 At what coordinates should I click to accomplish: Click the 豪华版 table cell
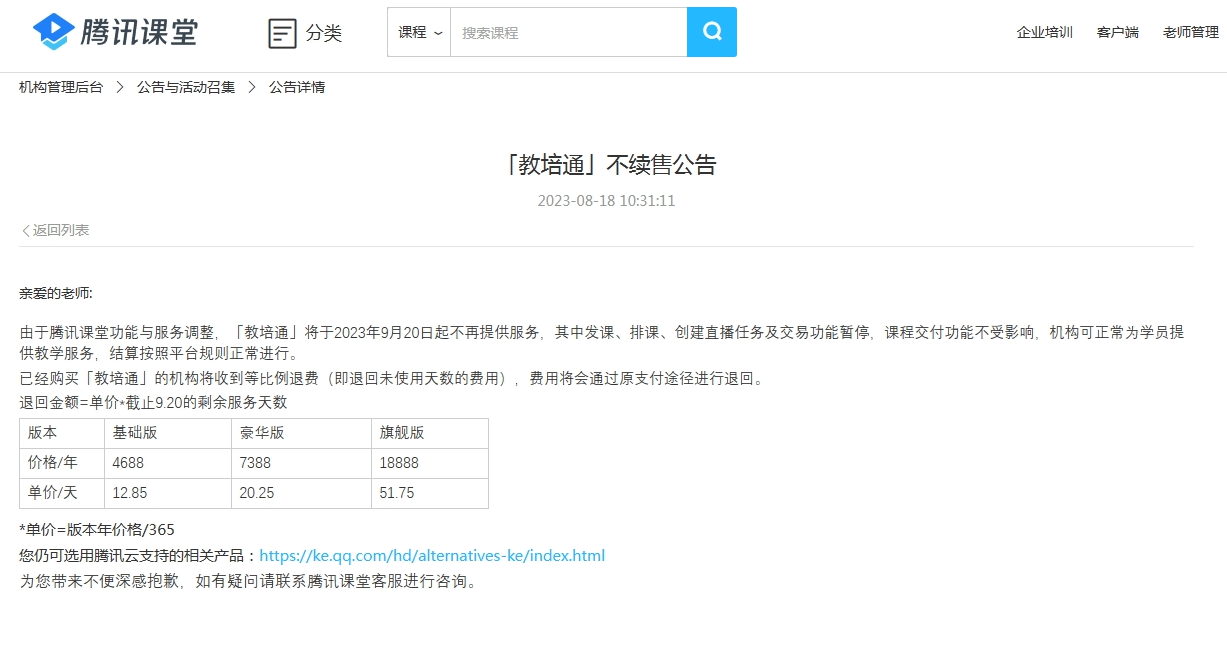(302, 433)
